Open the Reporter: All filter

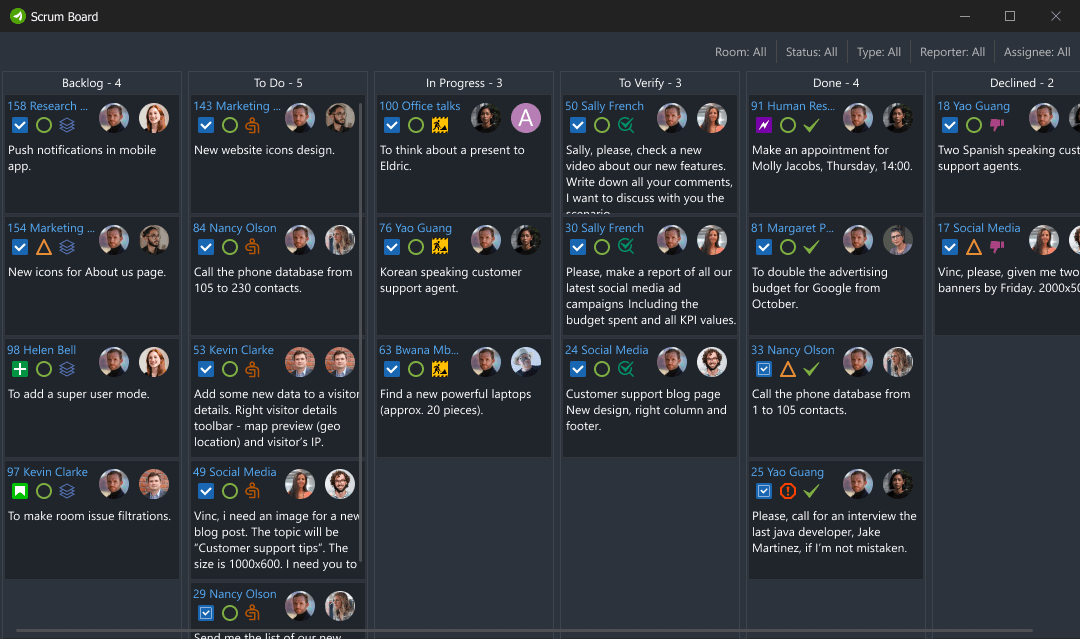952,51
